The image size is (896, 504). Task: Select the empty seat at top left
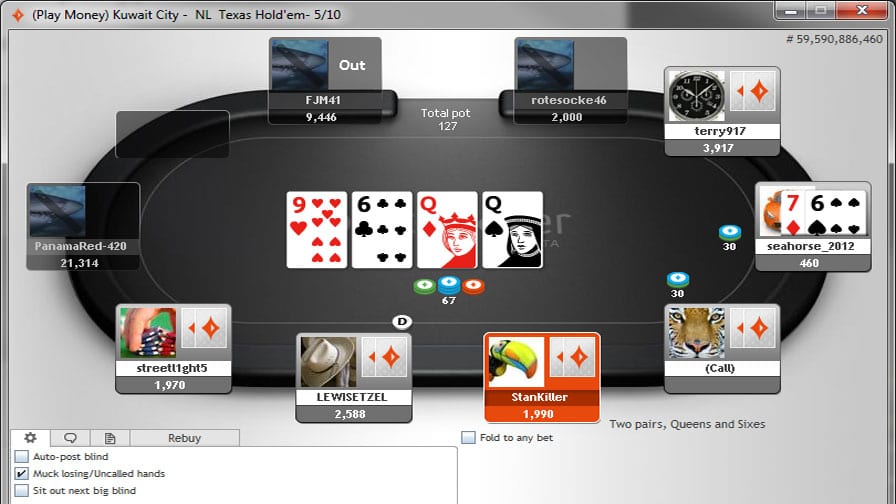[173, 134]
